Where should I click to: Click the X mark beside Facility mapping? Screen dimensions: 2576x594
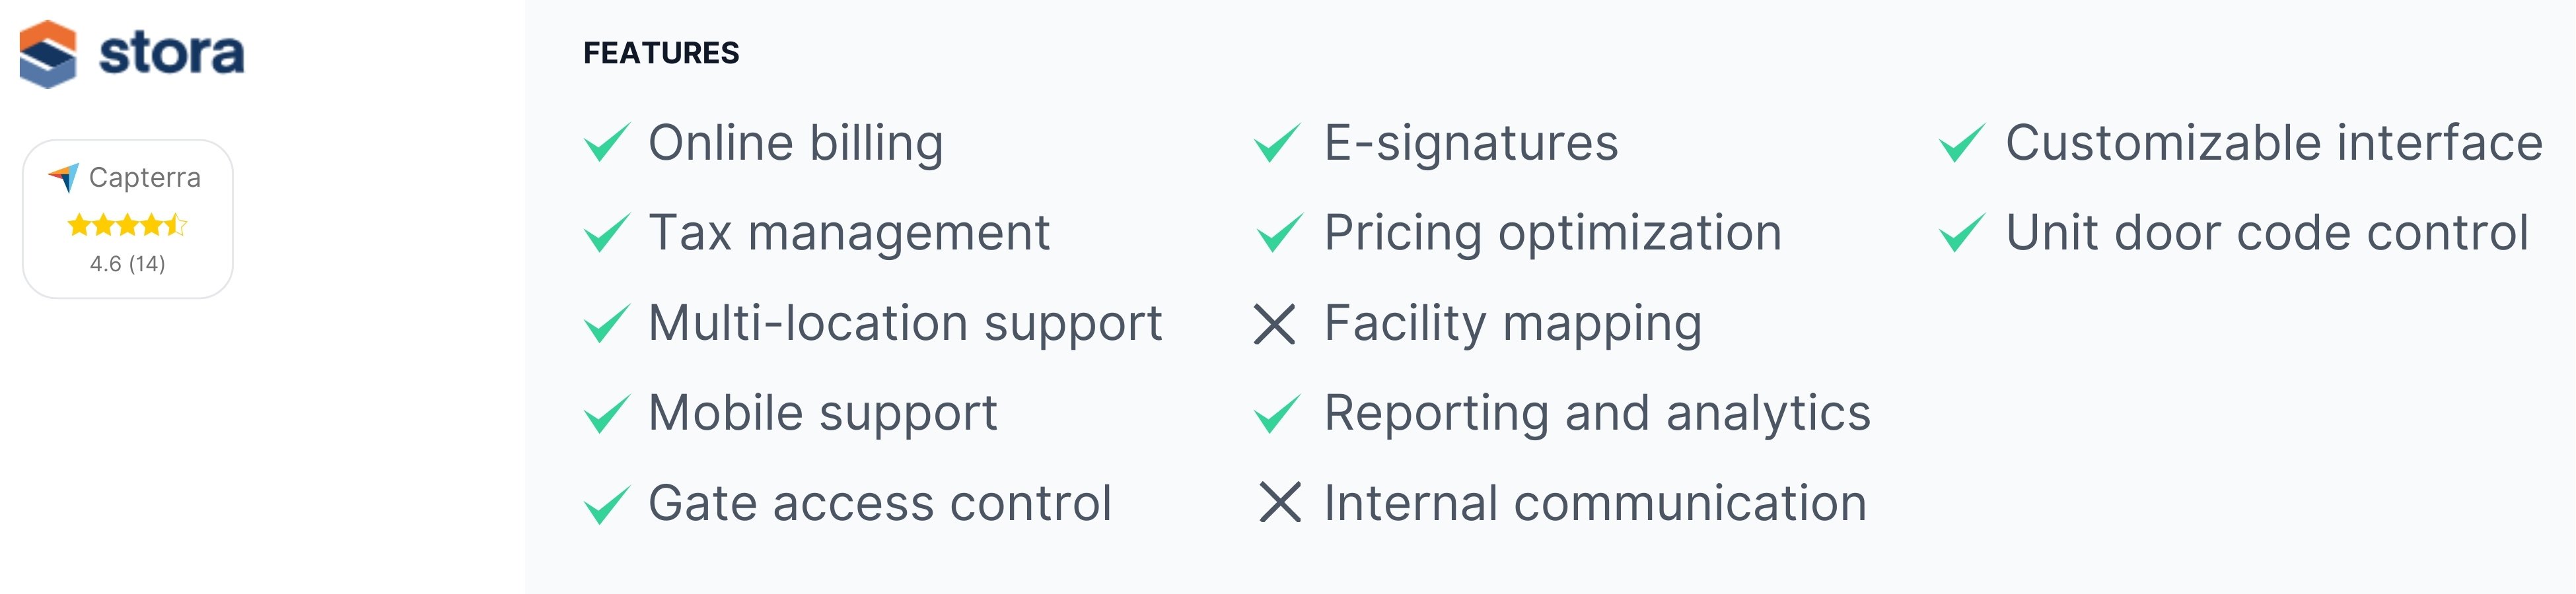pyautogui.click(x=1275, y=324)
